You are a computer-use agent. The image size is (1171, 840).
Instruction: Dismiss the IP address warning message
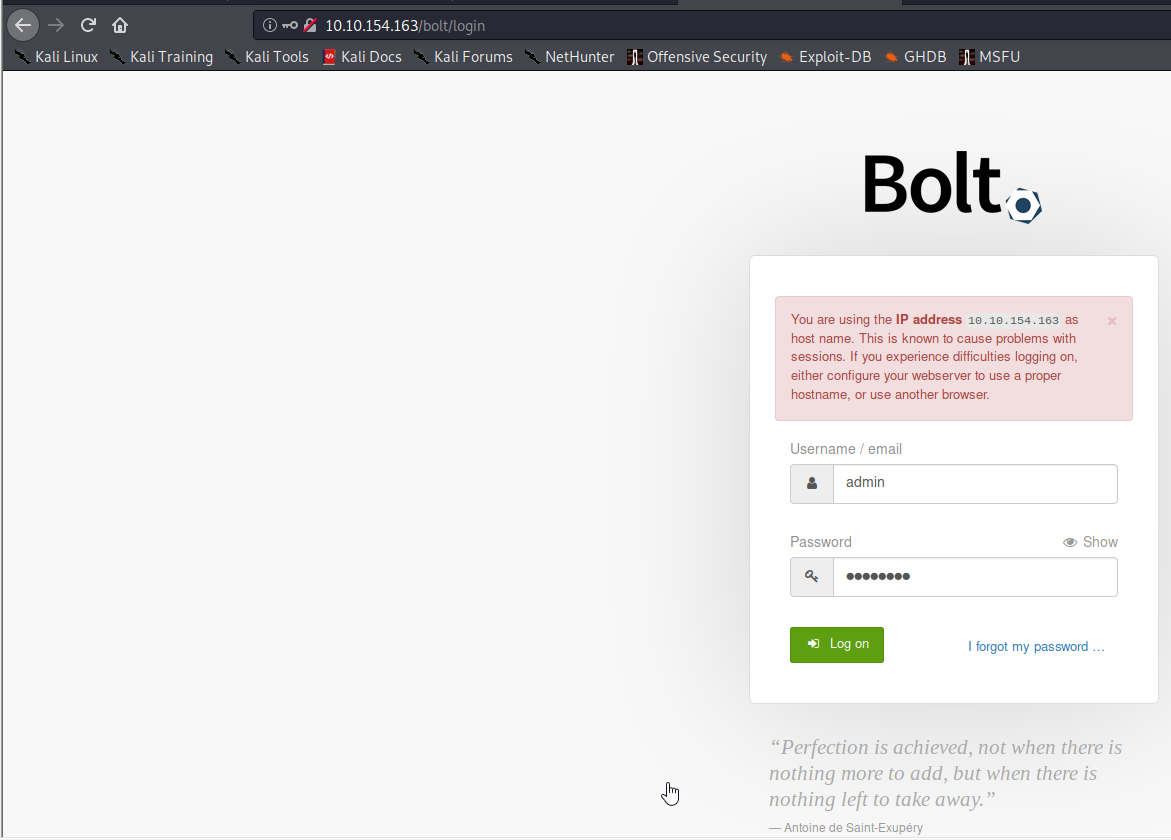tap(1111, 320)
